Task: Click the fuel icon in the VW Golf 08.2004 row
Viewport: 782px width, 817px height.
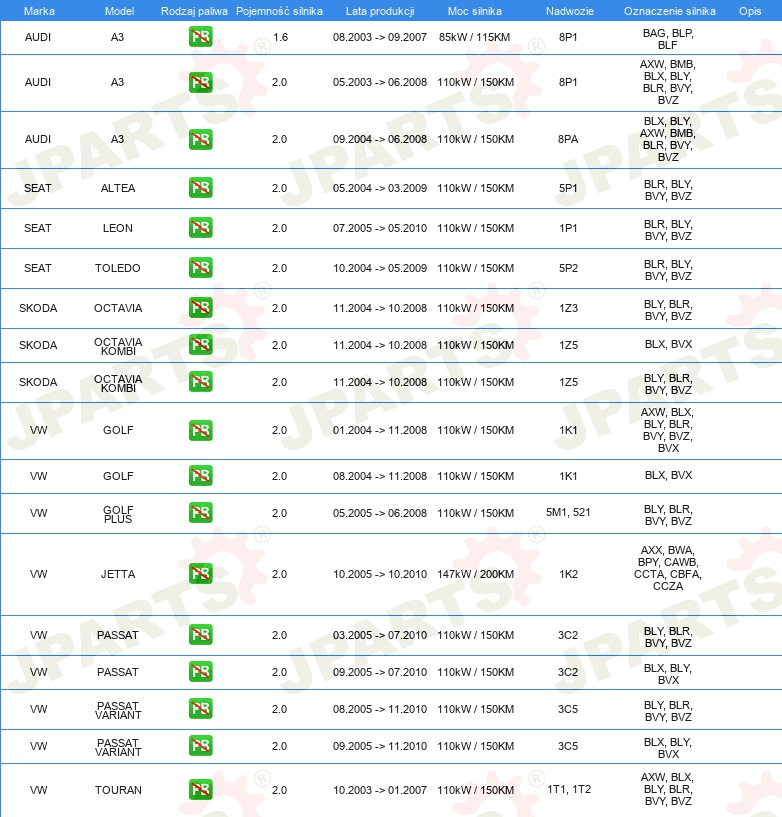Action: [201, 476]
